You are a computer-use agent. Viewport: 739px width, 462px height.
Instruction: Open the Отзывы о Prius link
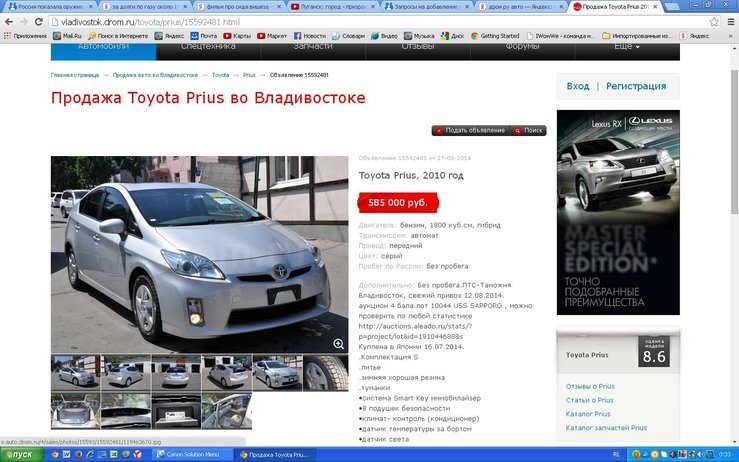pos(590,386)
